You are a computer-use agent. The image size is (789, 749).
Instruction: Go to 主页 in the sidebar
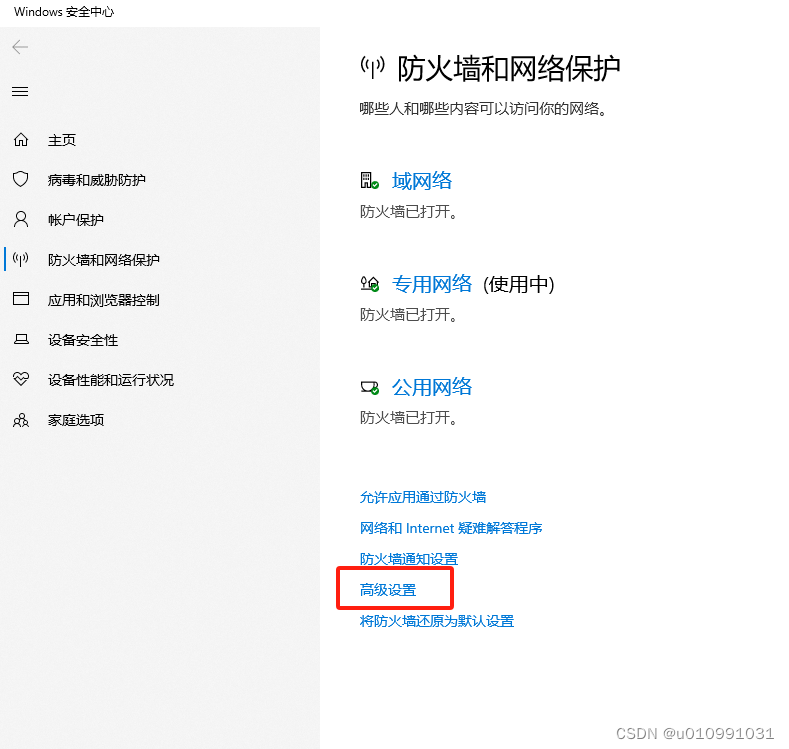[61, 140]
